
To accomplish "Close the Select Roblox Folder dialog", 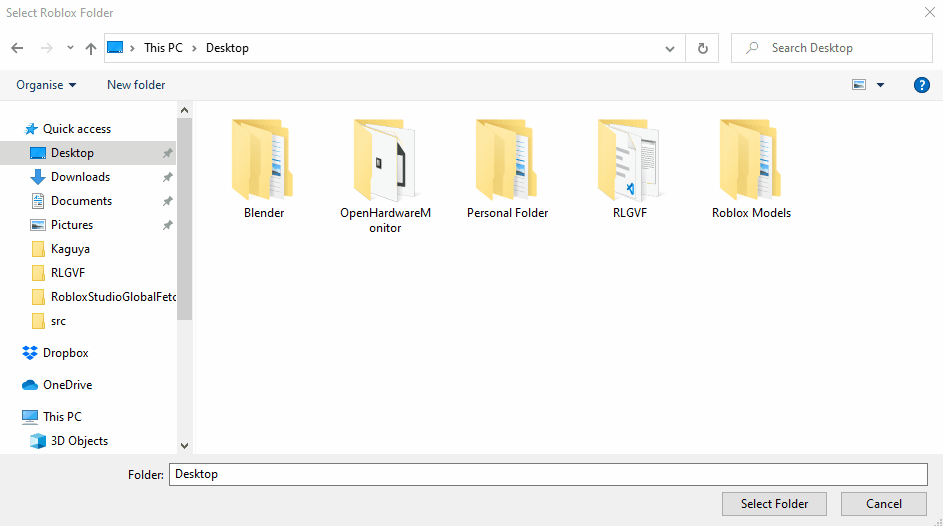I will (x=929, y=13).
